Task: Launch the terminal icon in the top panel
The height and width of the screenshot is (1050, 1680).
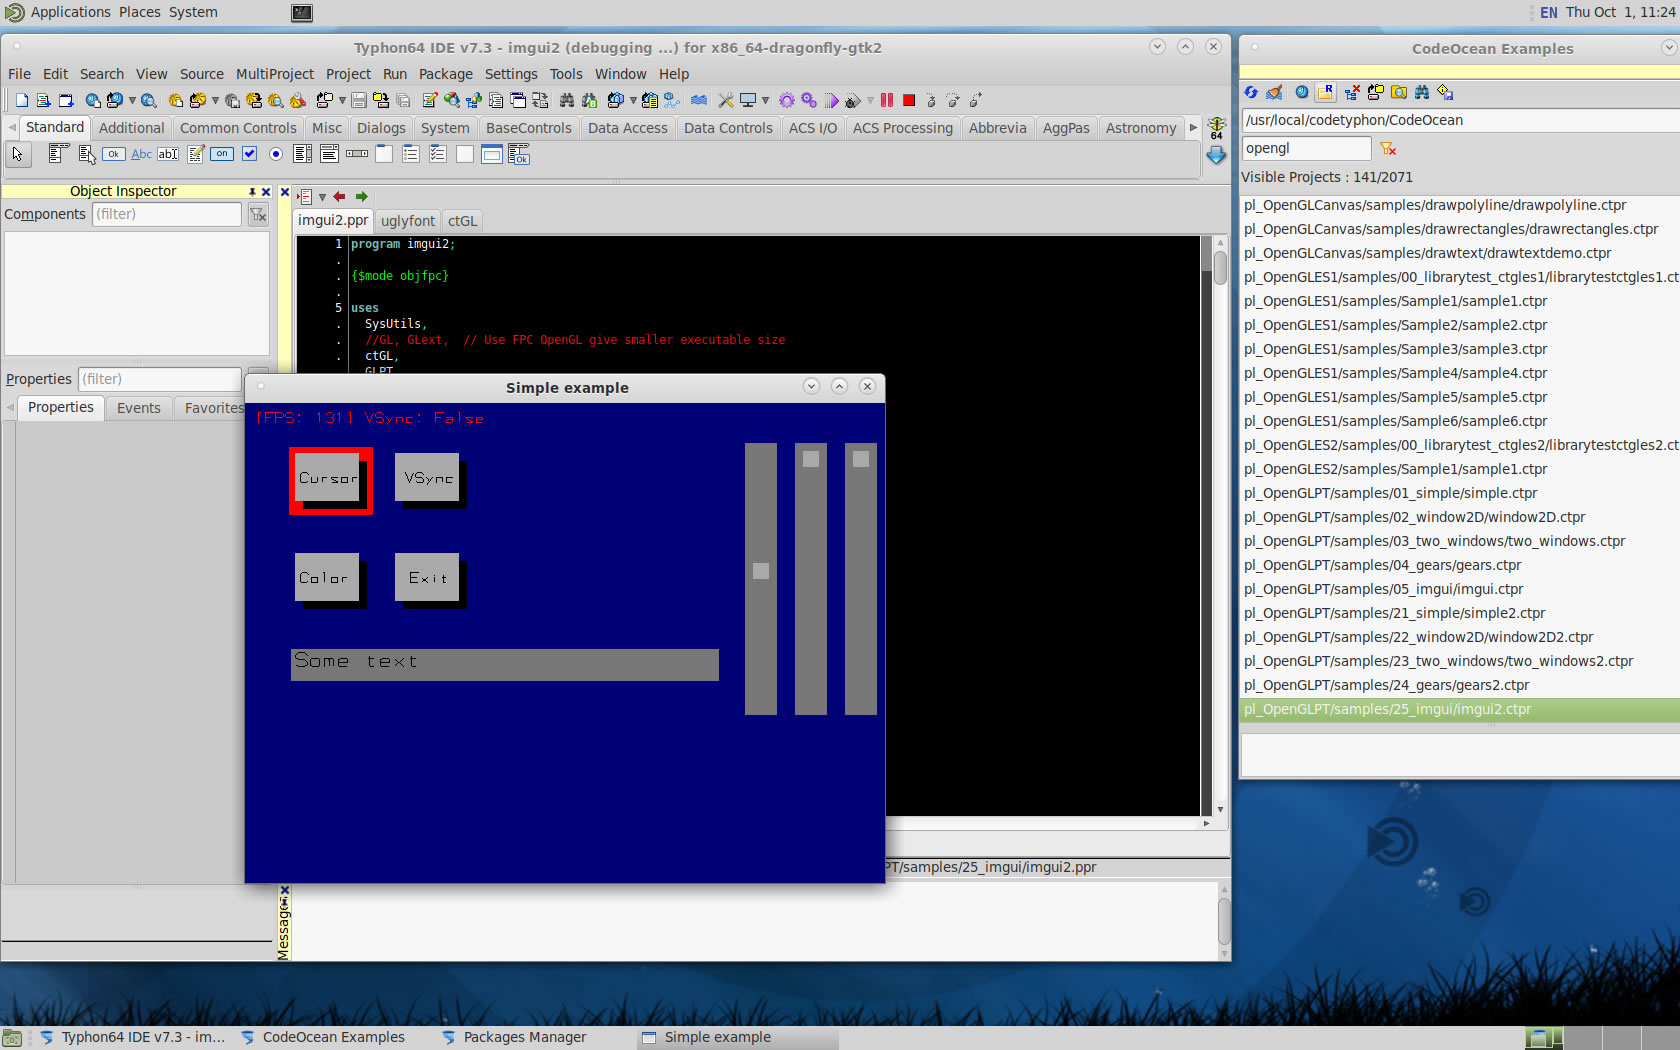Action: 302,13
